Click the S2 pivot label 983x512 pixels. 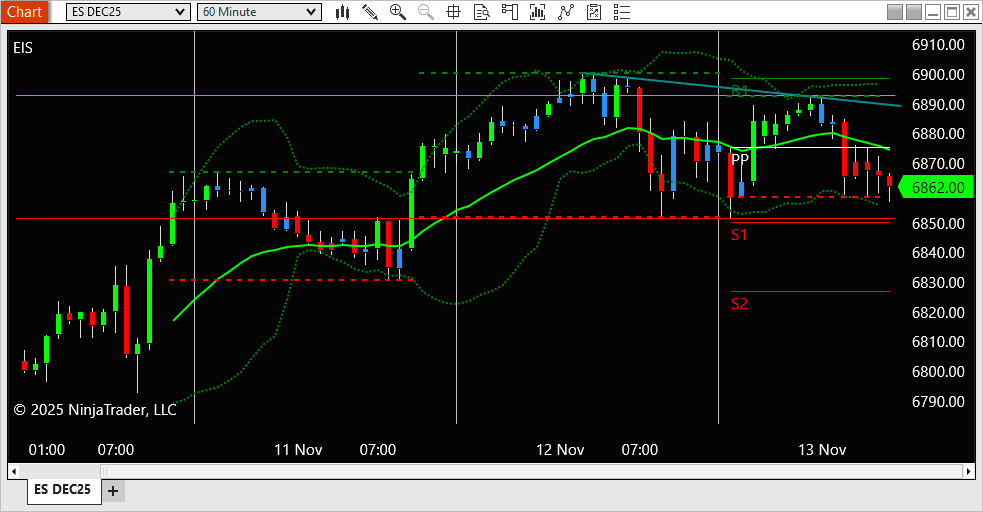click(739, 304)
